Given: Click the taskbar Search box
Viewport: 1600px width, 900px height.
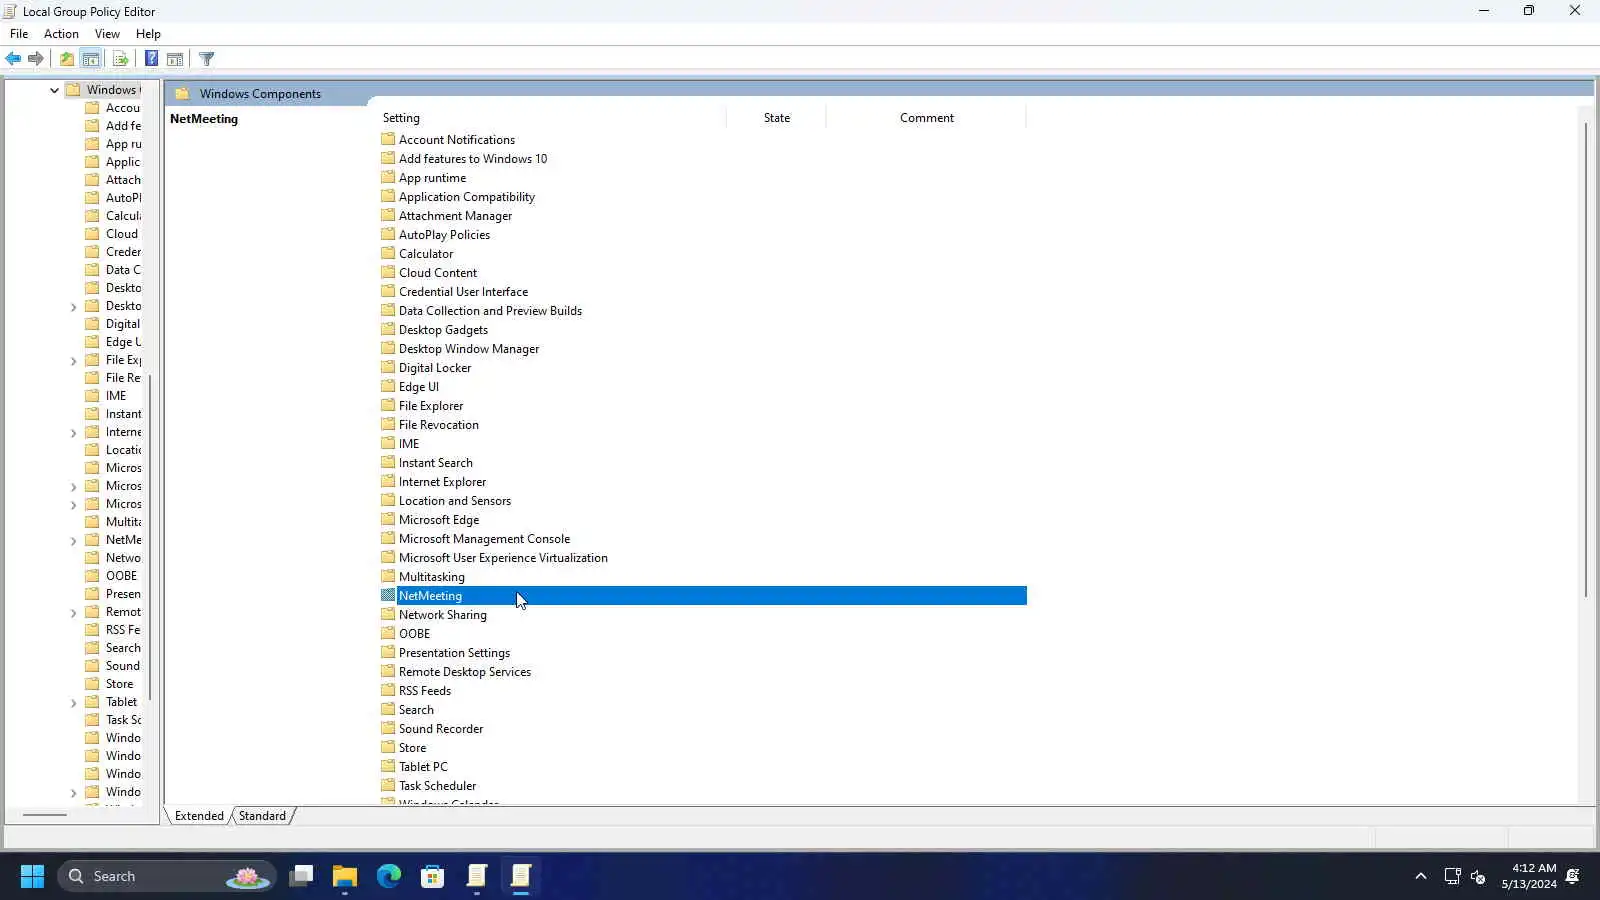Looking at the screenshot, I should click(166, 876).
